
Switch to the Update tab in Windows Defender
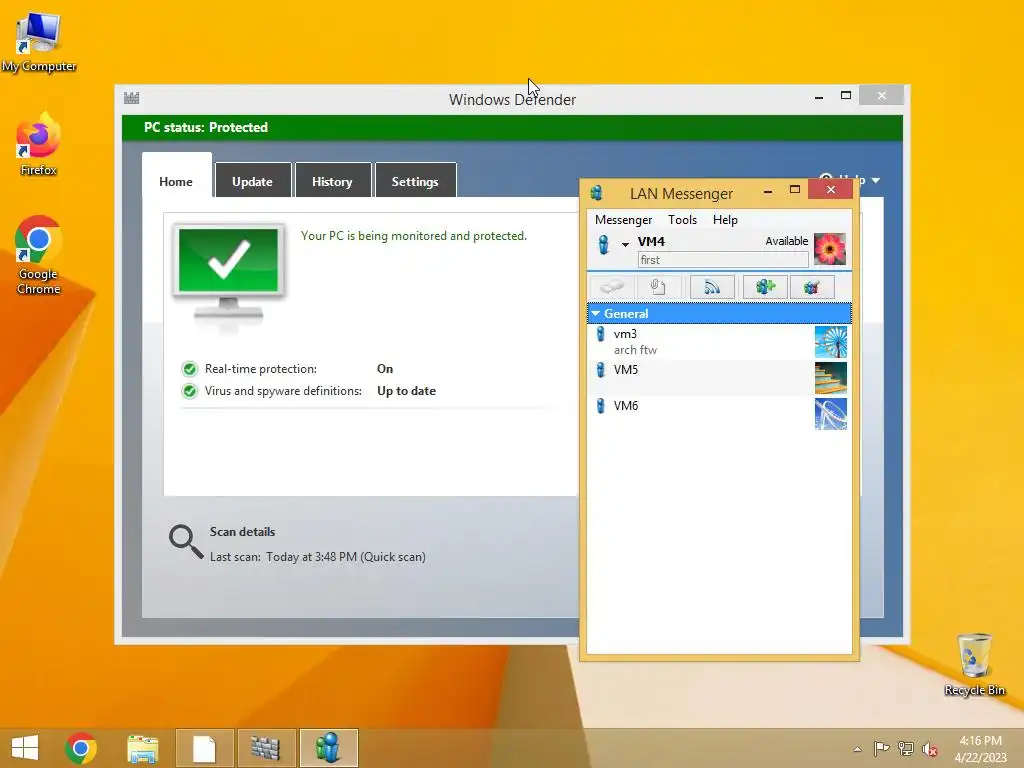pos(252,182)
